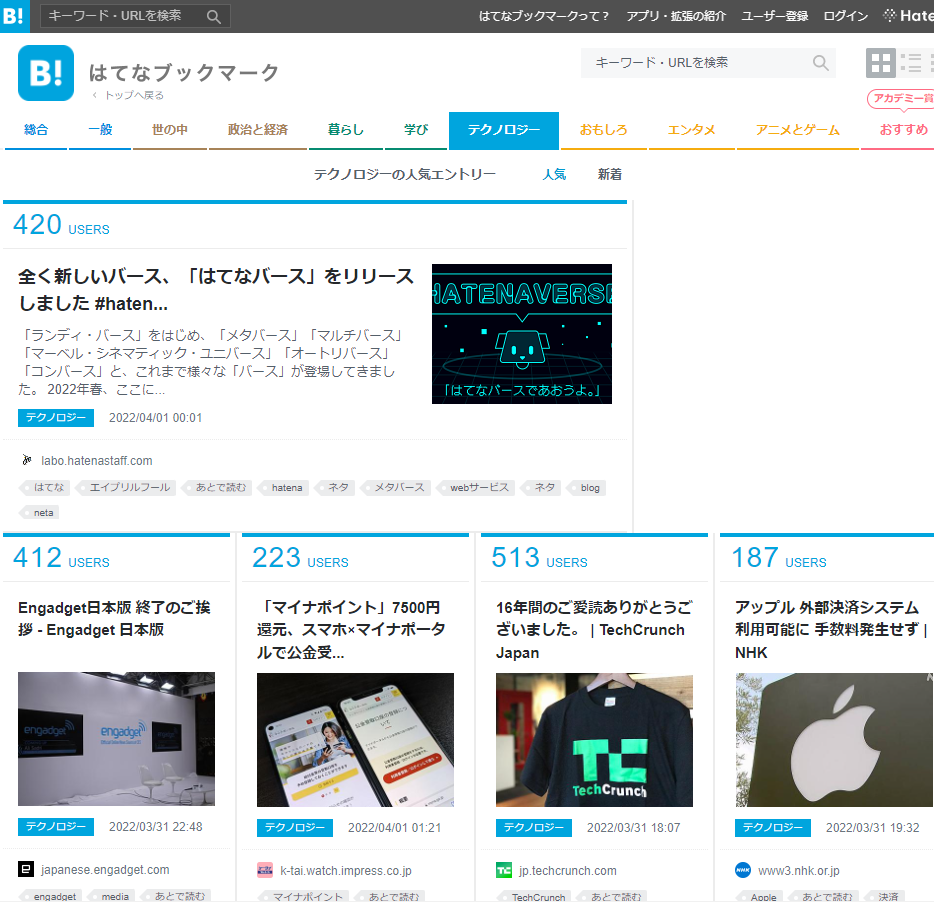Open the 187 USERS bookmark count

coord(779,558)
